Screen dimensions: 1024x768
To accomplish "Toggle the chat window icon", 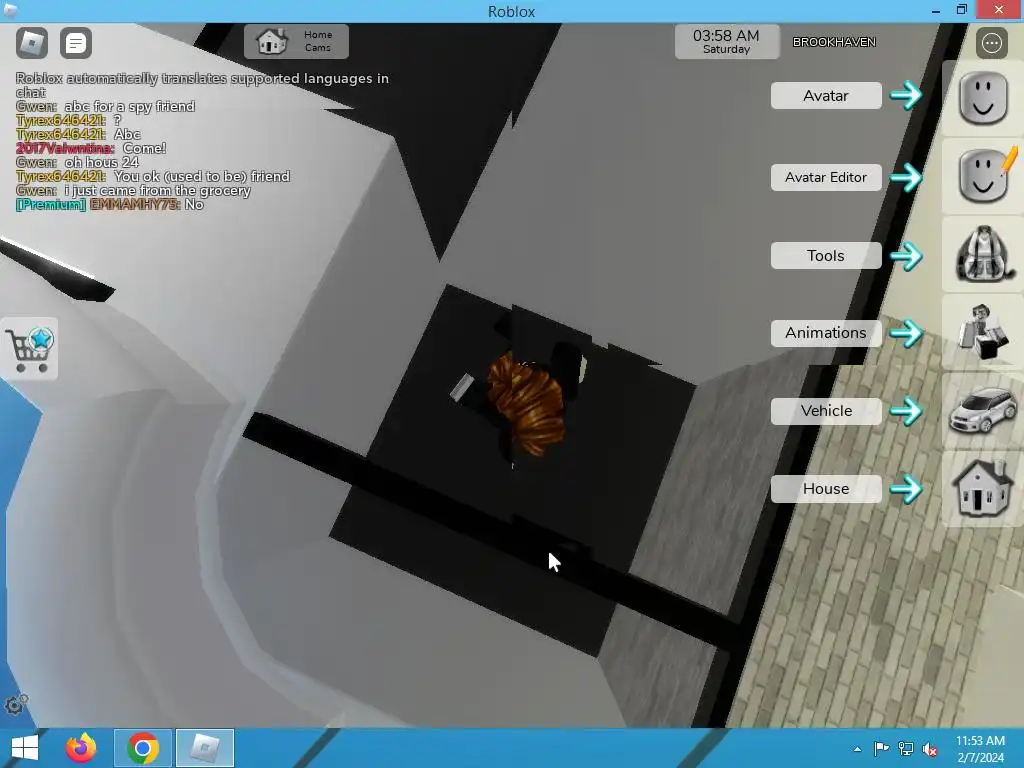I will pos(76,43).
